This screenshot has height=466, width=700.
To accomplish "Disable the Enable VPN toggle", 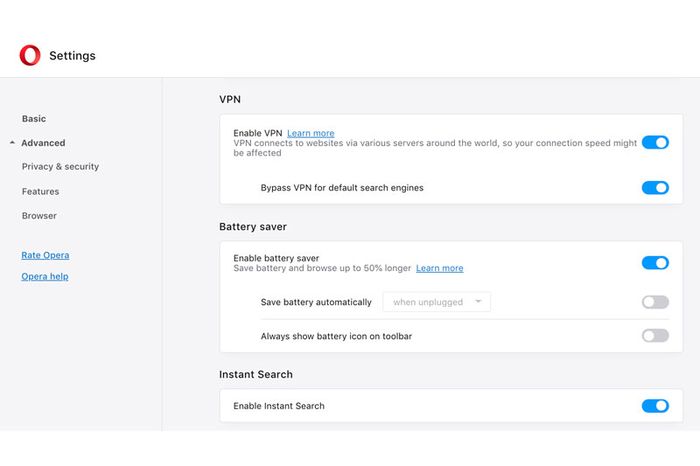I will (x=655, y=142).
